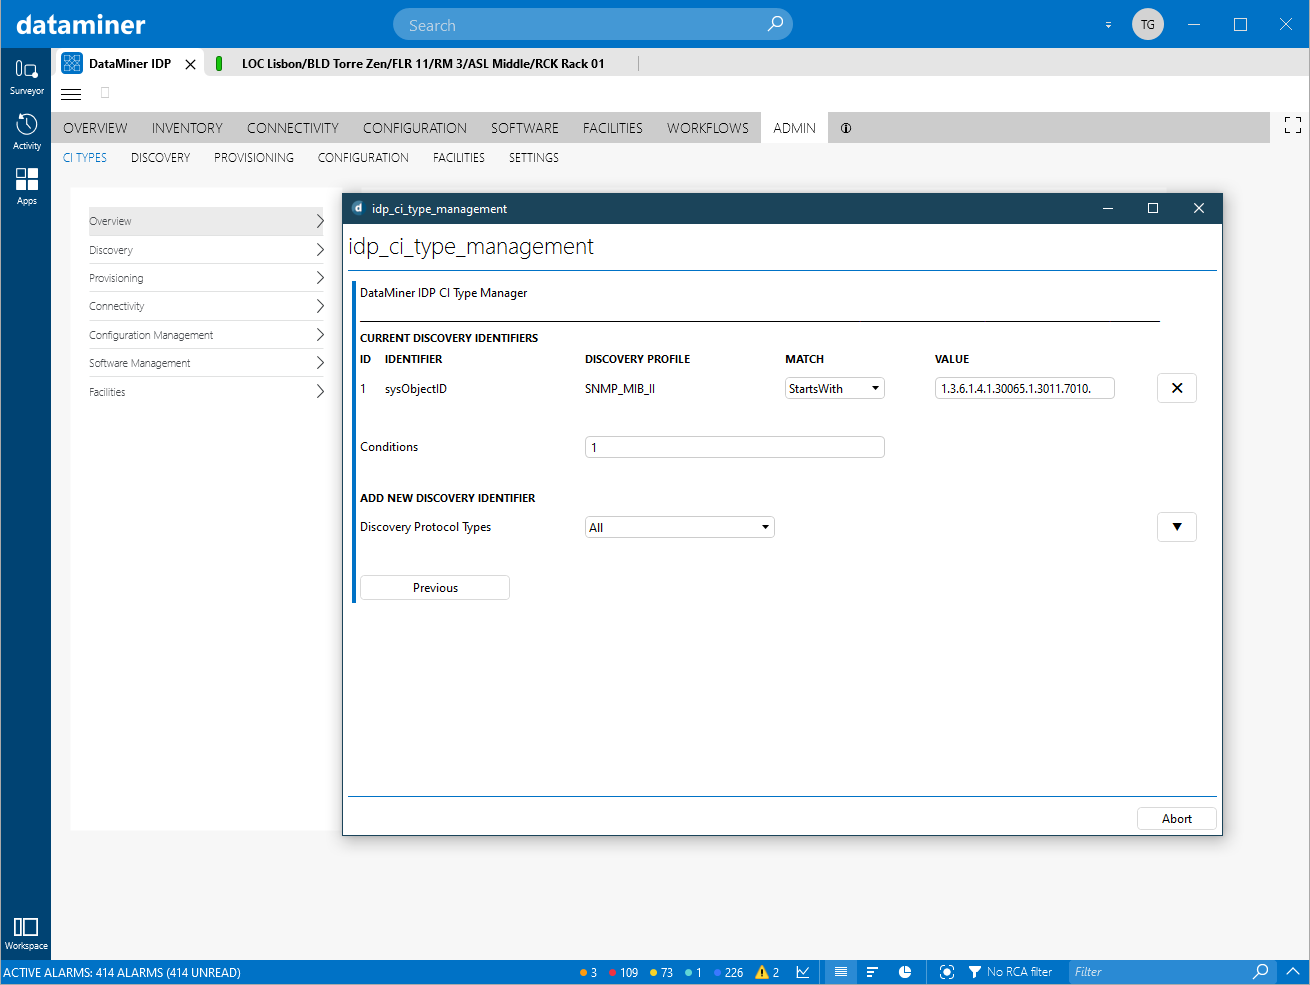Click the info icon next to ADMIN
The width and height of the screenshot is (1310, 985).
click(x=846, y=128)
